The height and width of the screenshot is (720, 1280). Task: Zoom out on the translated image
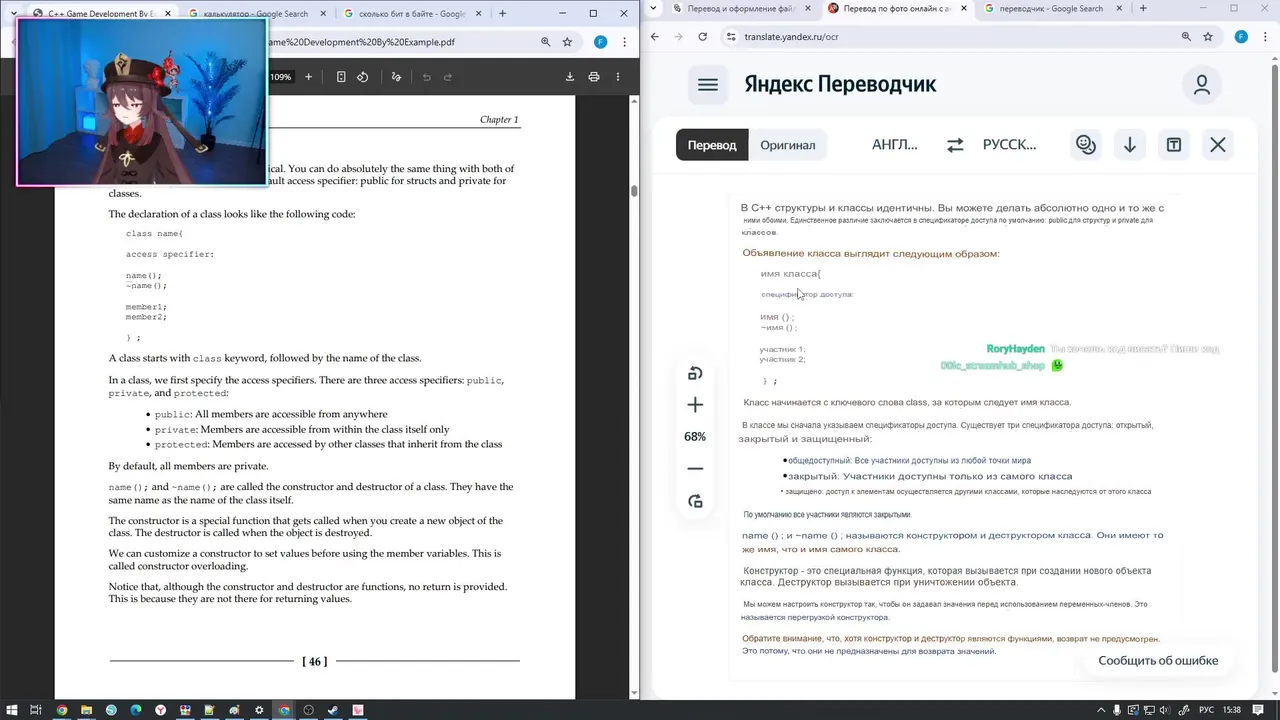(x=695, y=469)
